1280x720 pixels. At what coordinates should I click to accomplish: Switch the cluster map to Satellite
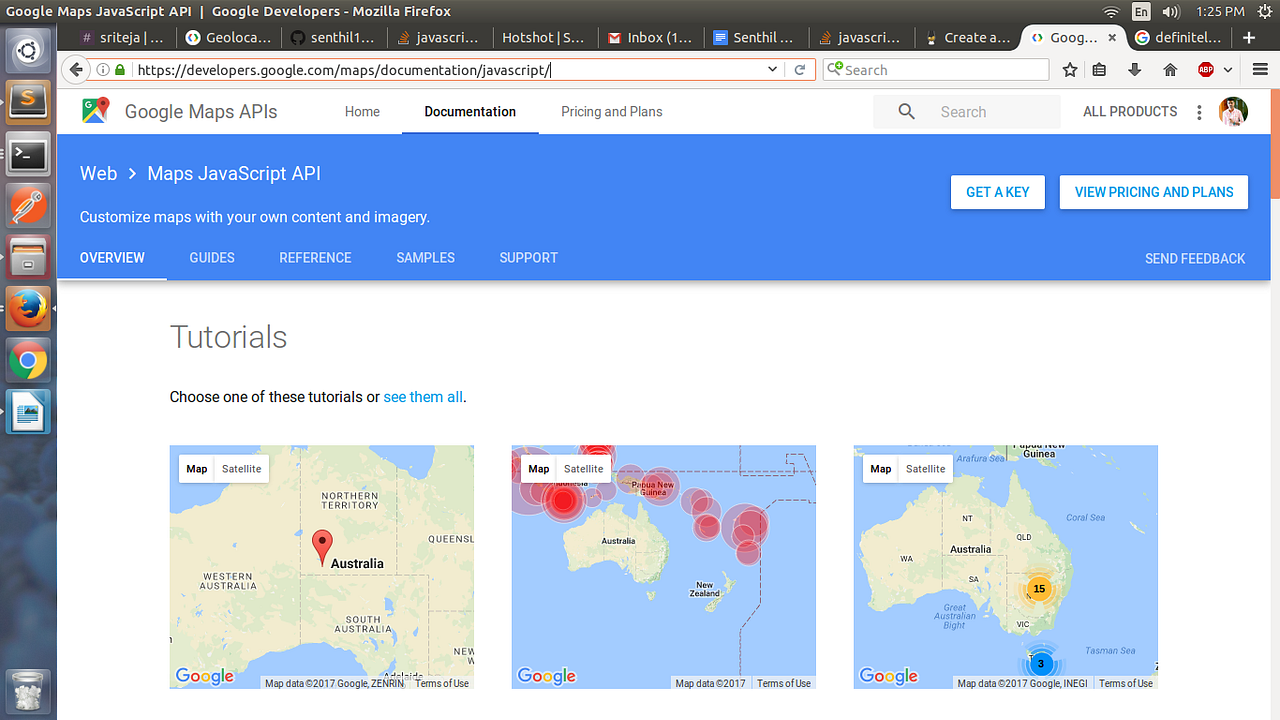(926, 469)
